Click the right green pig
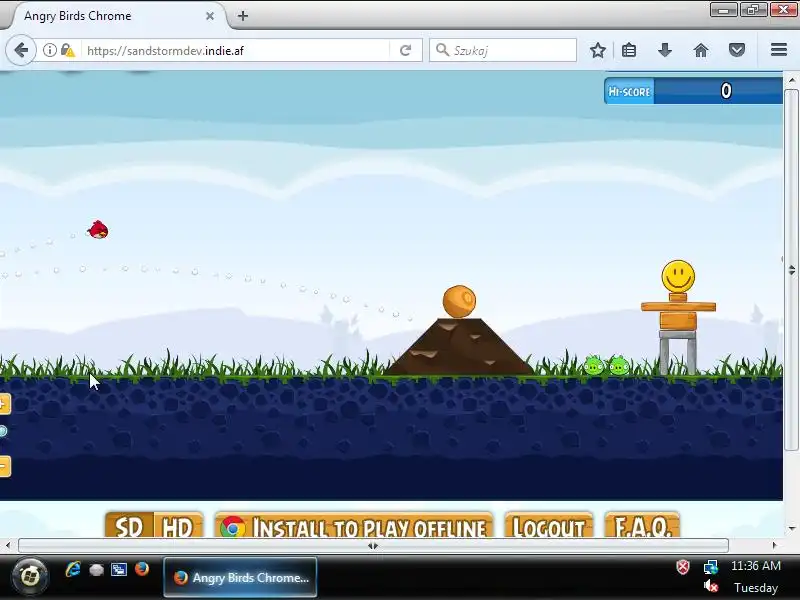800x600 pixels. click(619, 365)
